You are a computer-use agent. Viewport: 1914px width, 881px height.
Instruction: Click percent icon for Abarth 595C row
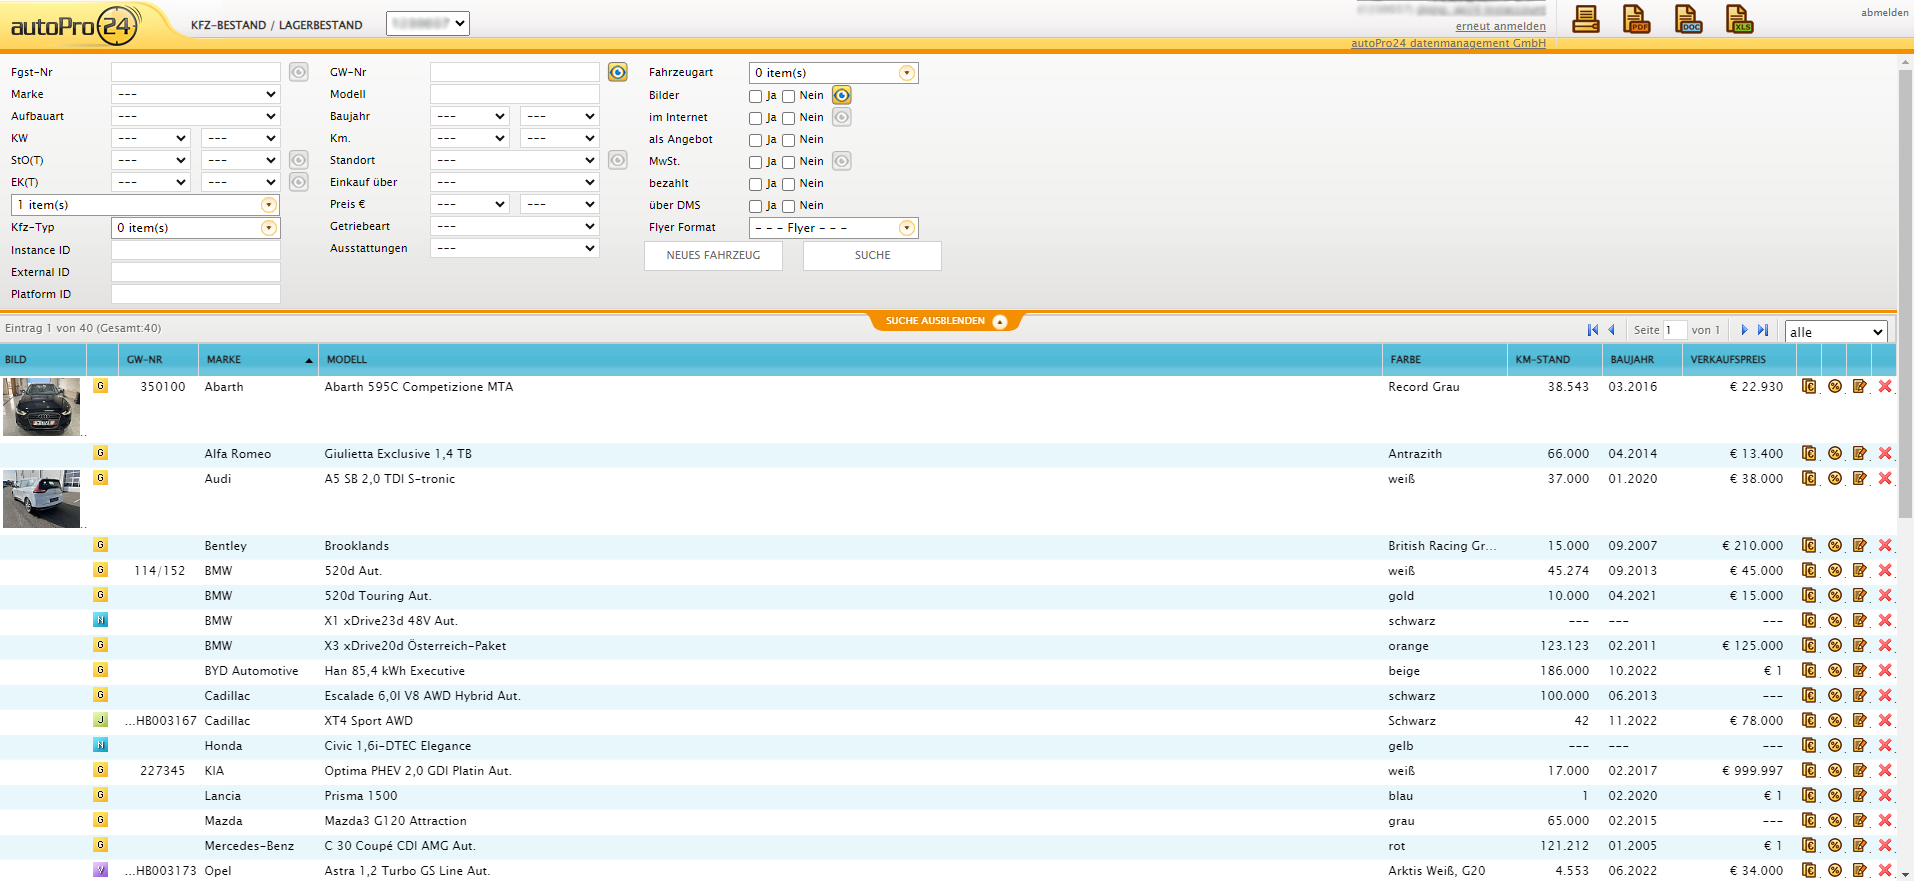1835,386
